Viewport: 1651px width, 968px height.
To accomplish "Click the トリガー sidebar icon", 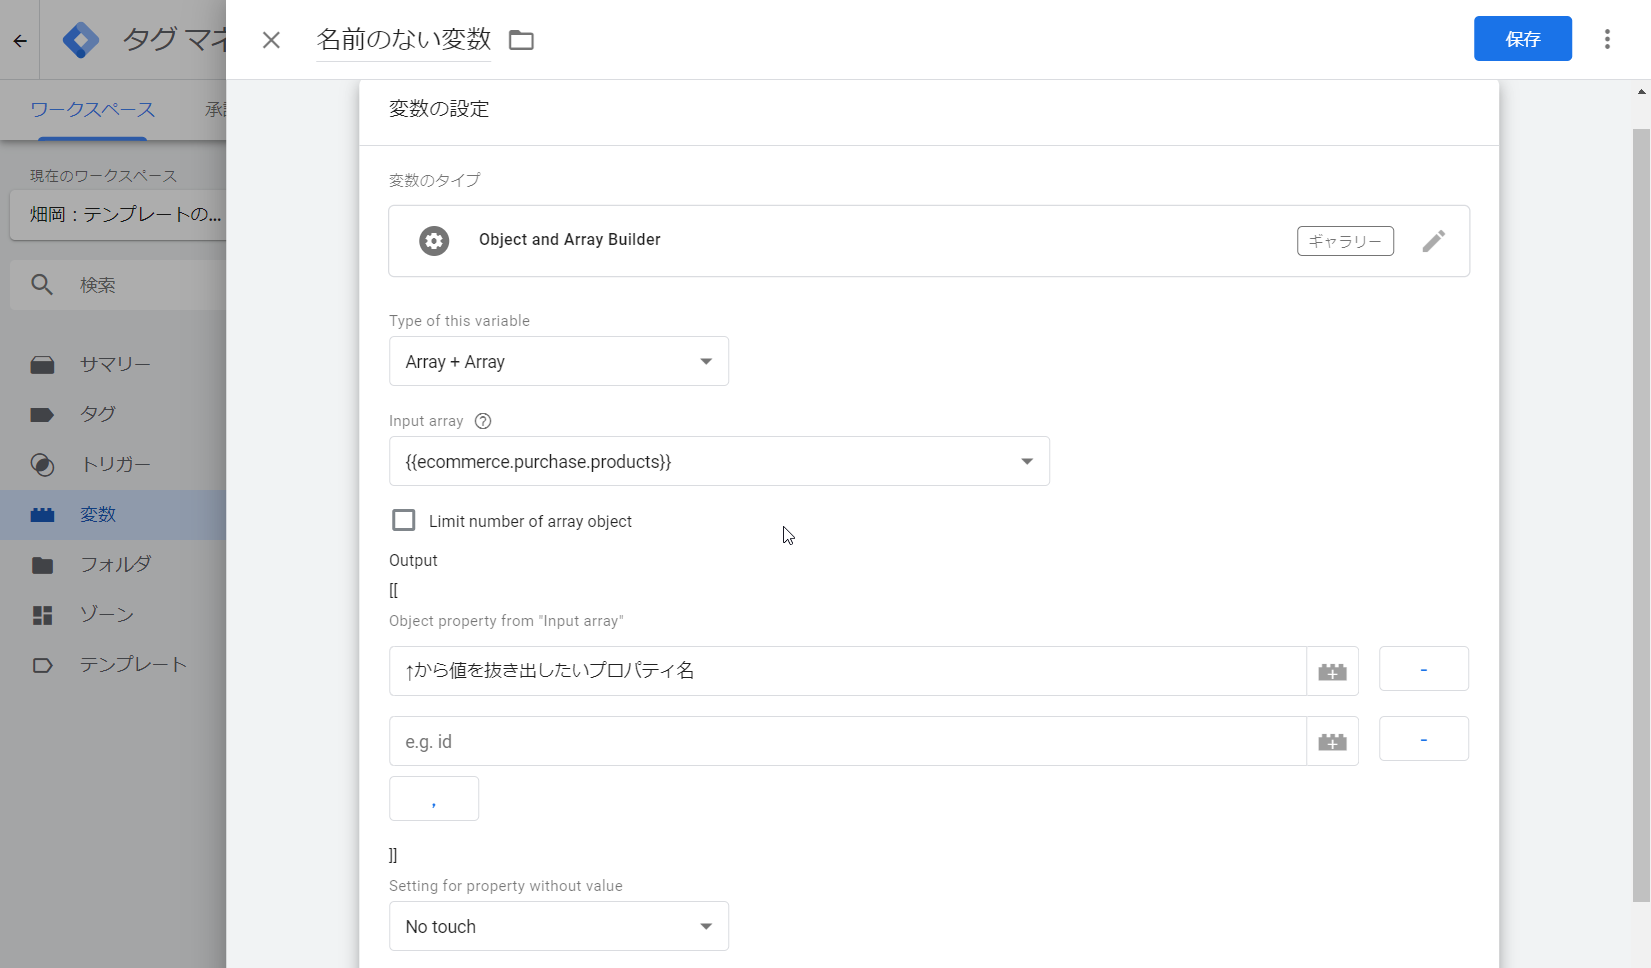I will (x=42, y=464).
